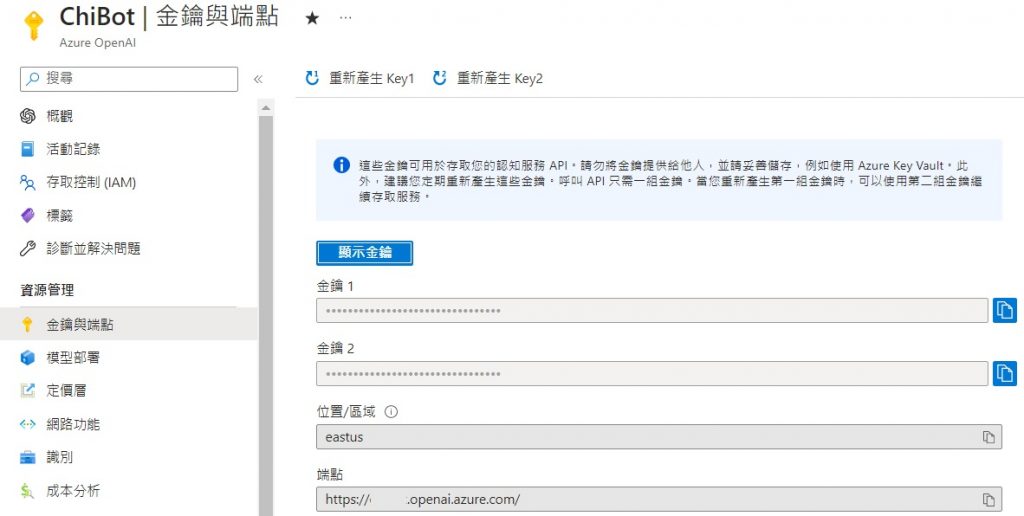The width and height of the screenshot is (1024, 516).
Task: Click the 模型部署 cube icon
Action: (27, 357)
